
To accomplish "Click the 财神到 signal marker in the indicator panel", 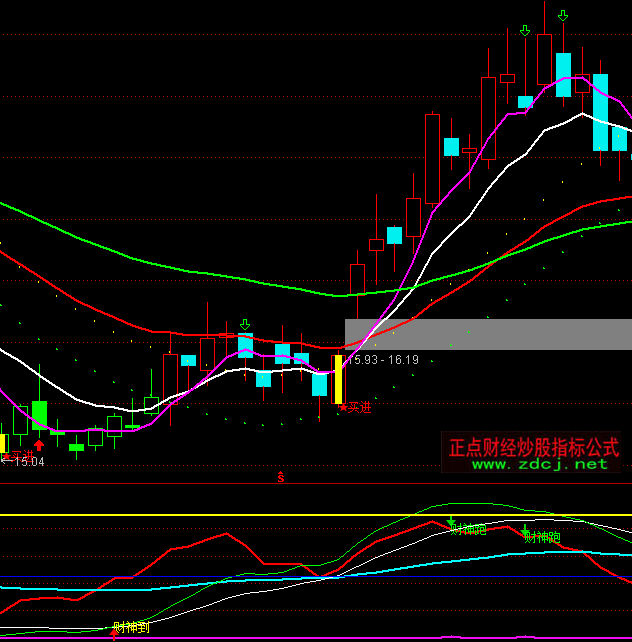I will click(130, 628).
